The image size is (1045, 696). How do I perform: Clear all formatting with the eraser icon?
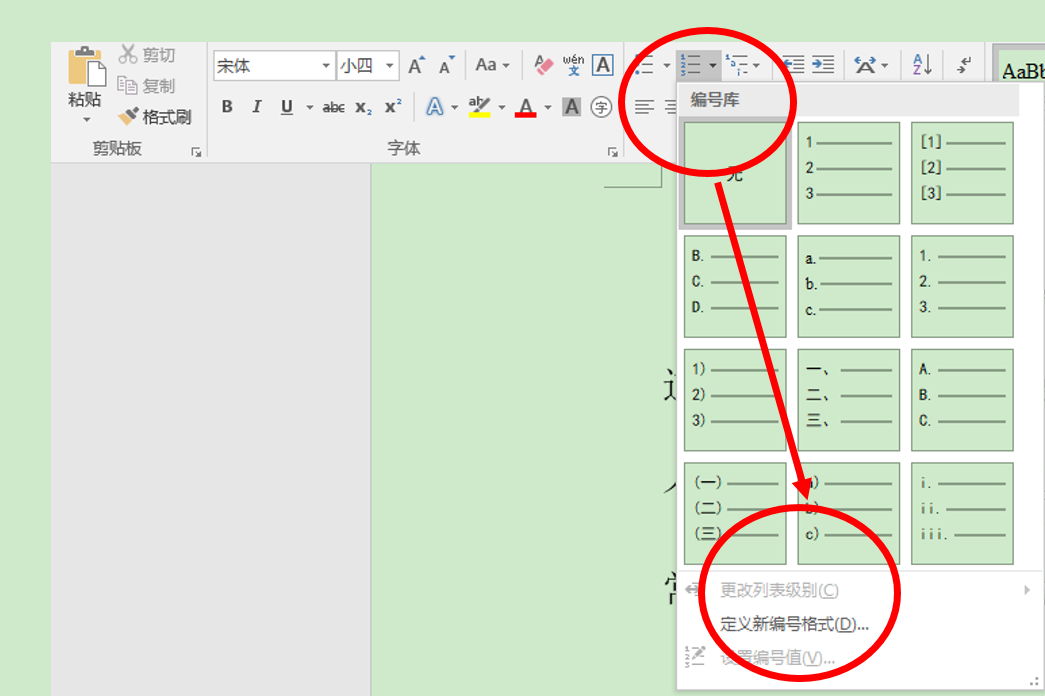pyautogui.click(x=543, y=65)
